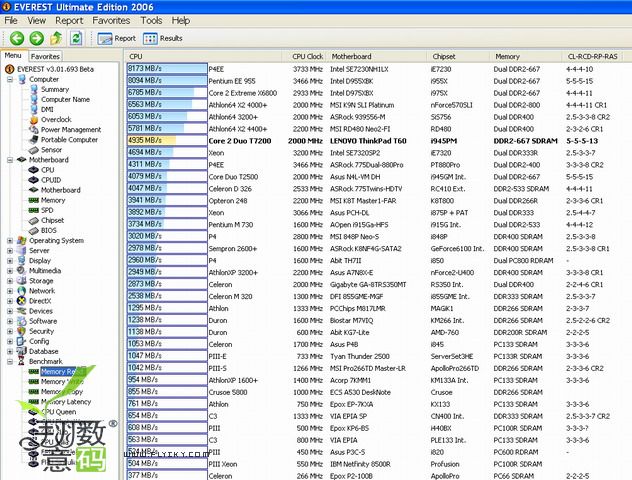Viewport: 632px width, 480px height.
Task: Select the Config icon in tree
Action: pyautogui.click(x=22, y=341)
